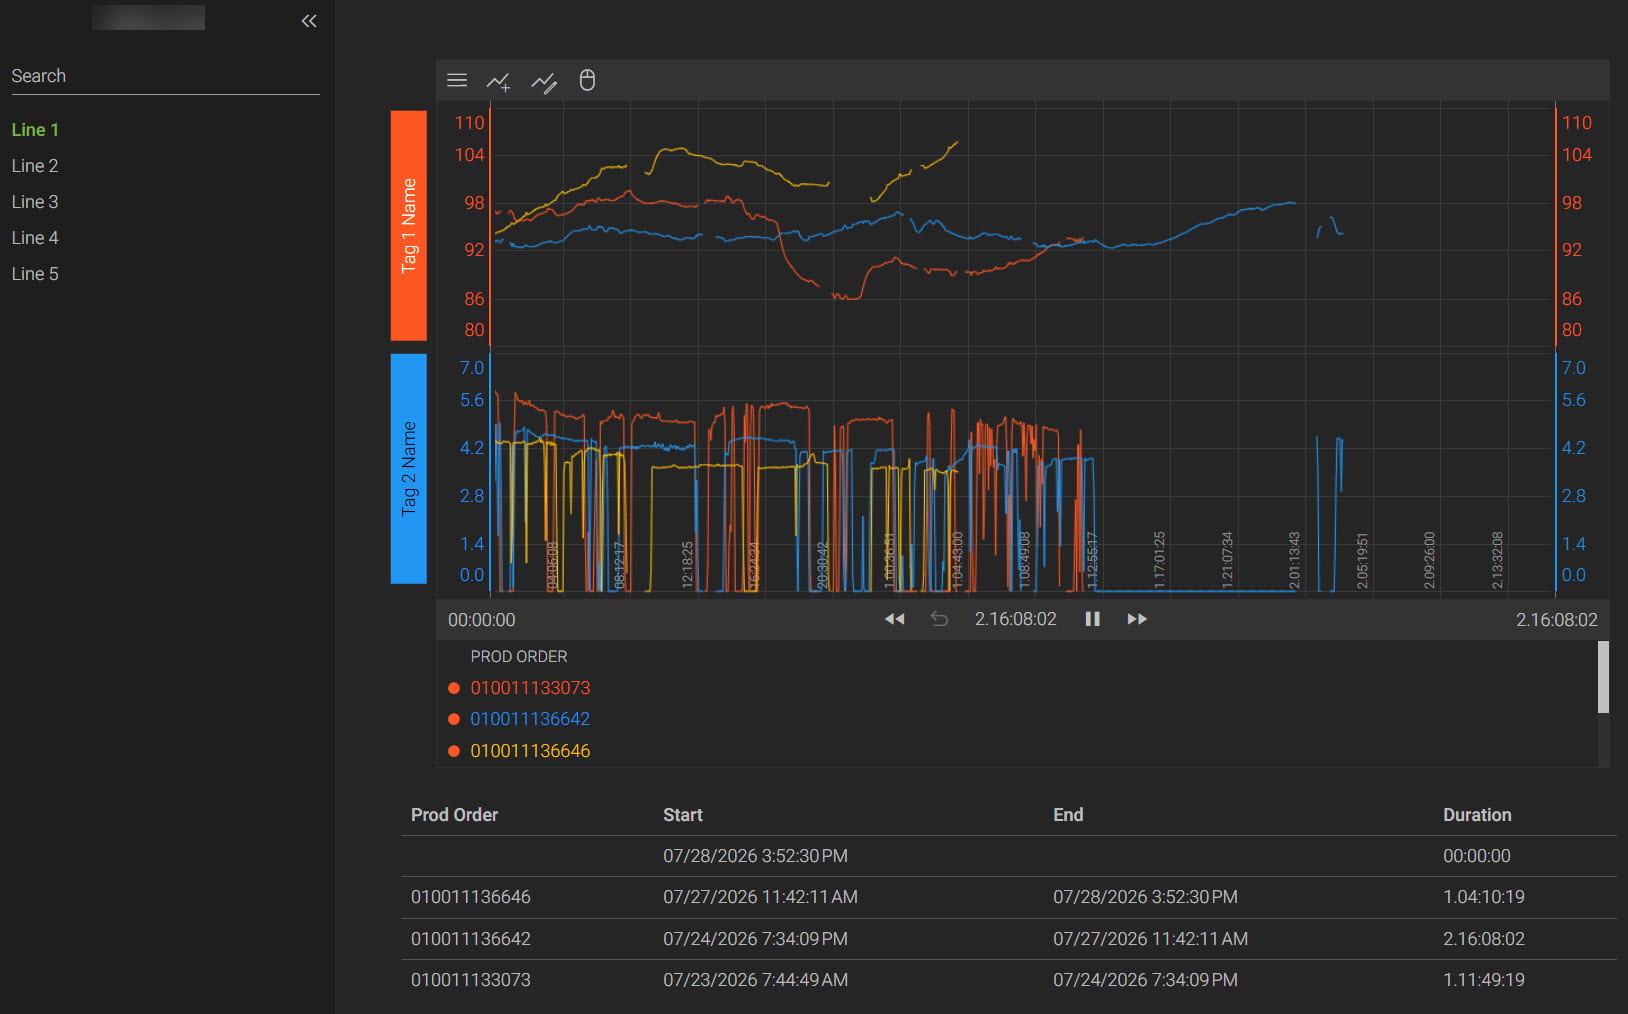1628x1014 pixels.
Task: Rewind the chart playback
Action: pos(895,619)
